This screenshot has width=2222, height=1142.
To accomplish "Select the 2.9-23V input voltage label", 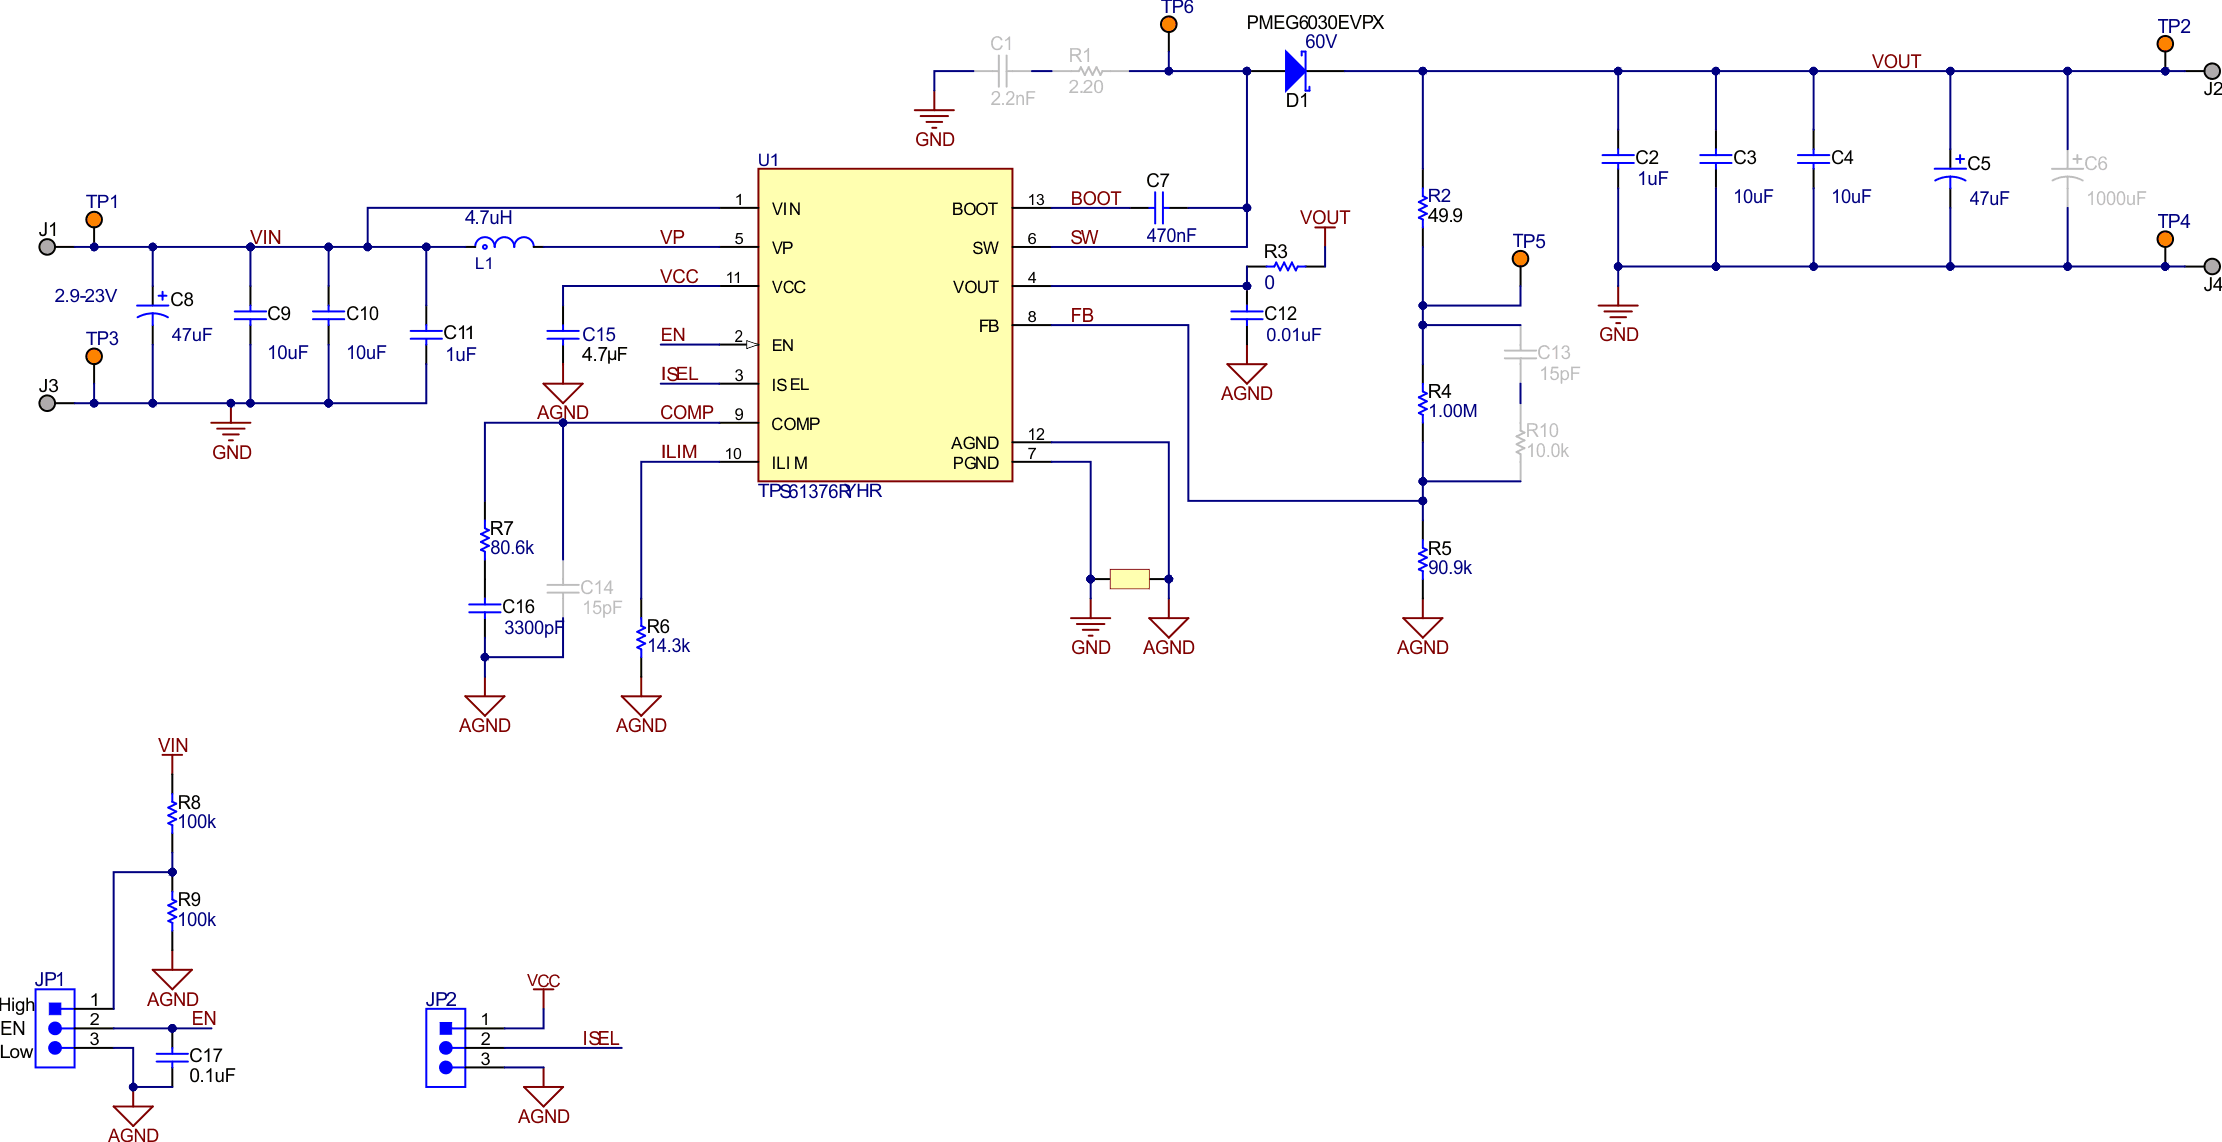I will coord(86,295).
